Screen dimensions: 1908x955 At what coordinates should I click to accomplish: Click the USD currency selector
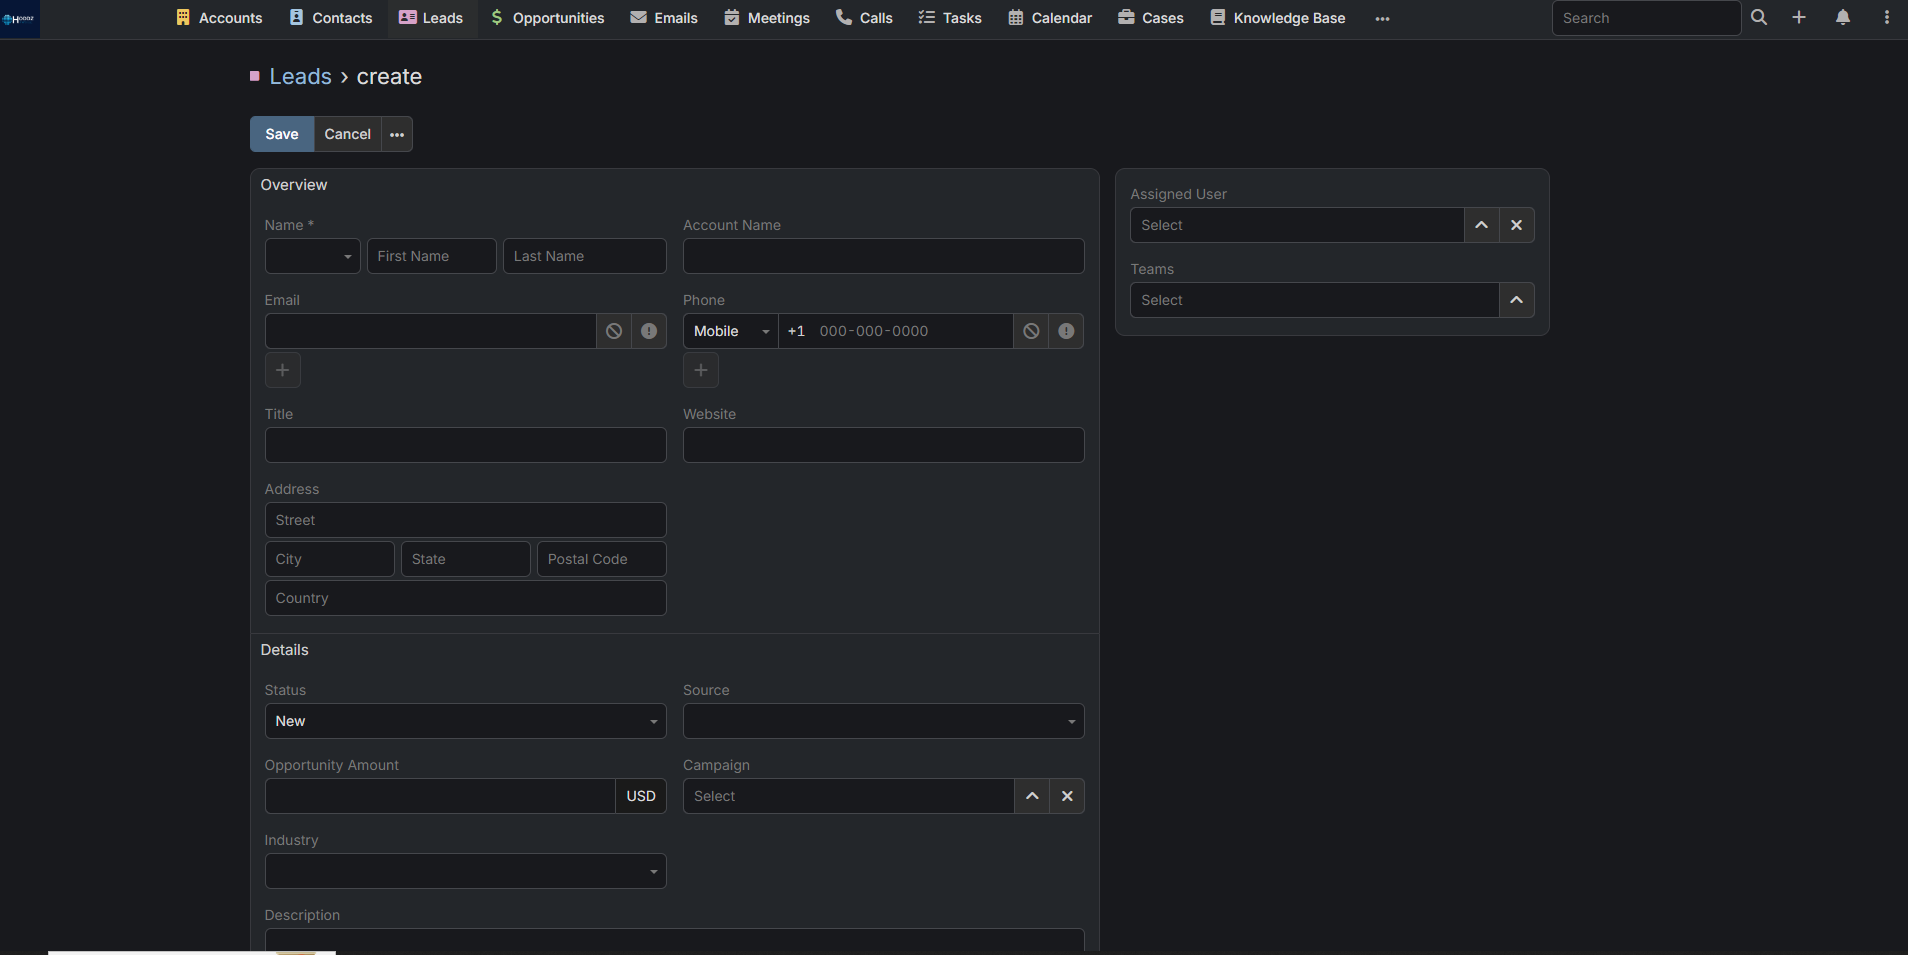pos(641,796)
